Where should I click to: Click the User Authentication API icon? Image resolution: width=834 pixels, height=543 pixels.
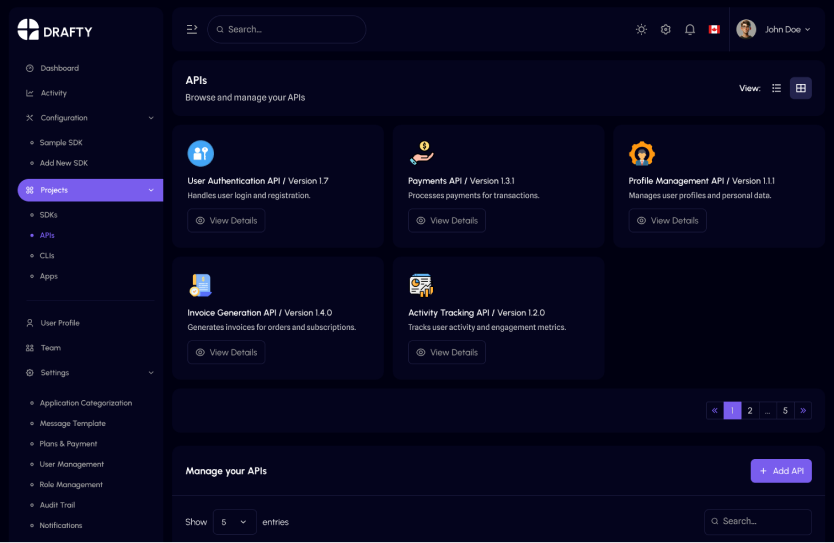(201, 153)
